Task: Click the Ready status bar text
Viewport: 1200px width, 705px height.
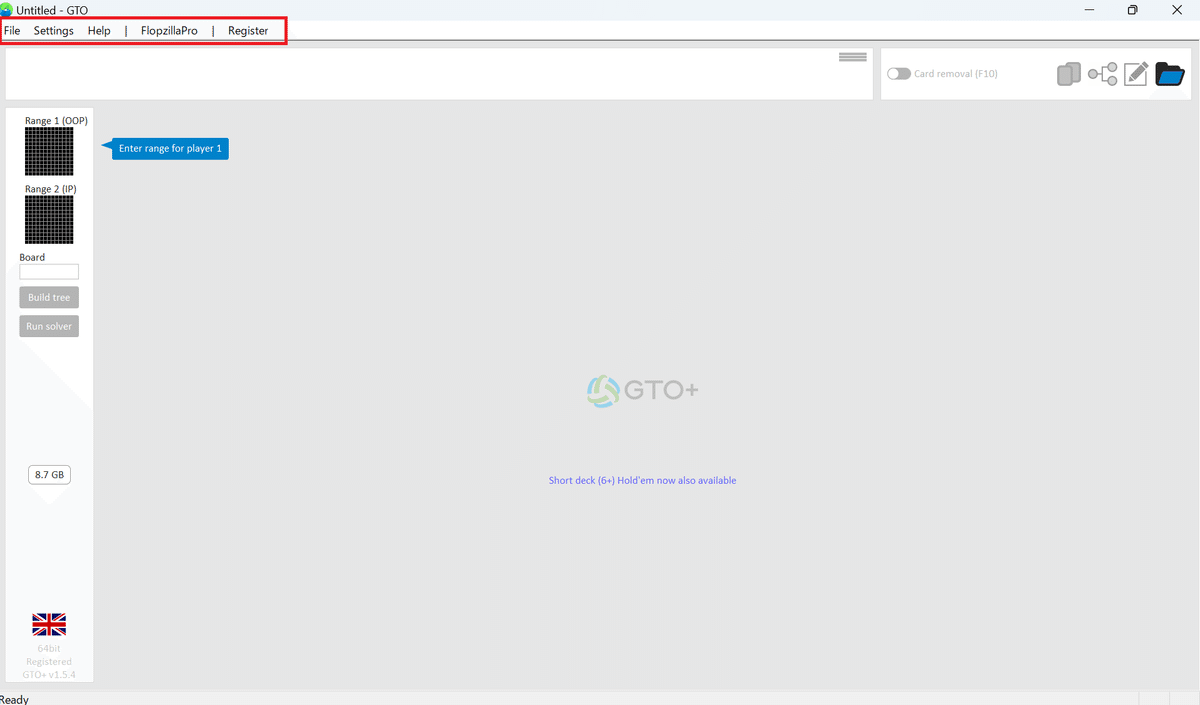Action: [x=15, y=699]
